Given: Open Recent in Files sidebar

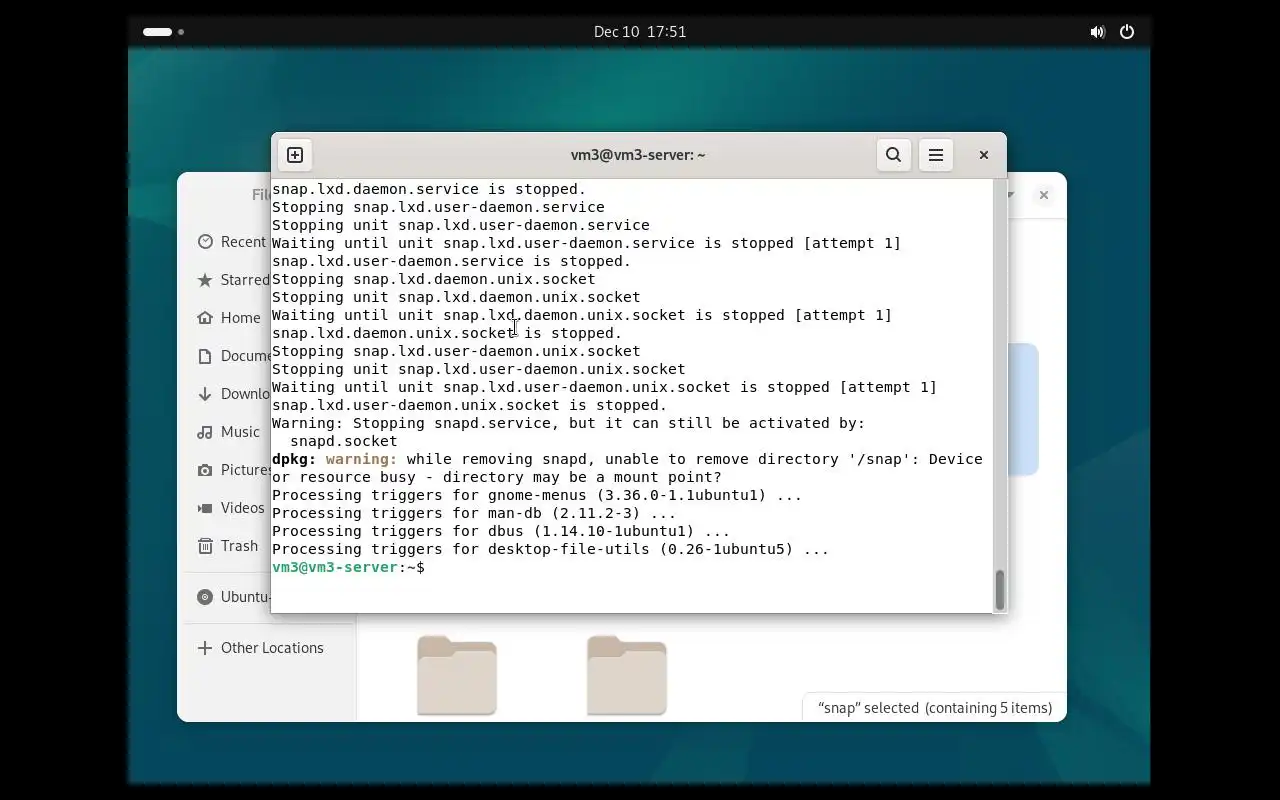Looking at the screenshot, I should pos(232,242).
